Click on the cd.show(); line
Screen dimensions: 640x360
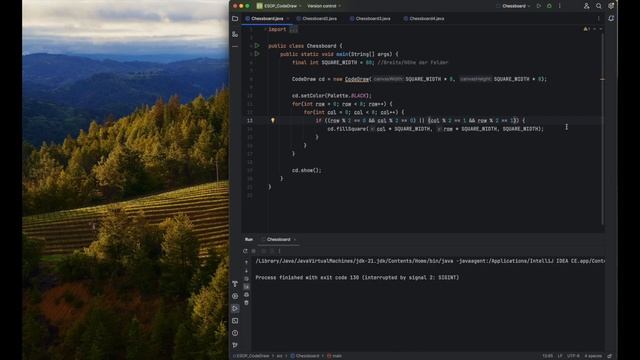tap(307, 170)
